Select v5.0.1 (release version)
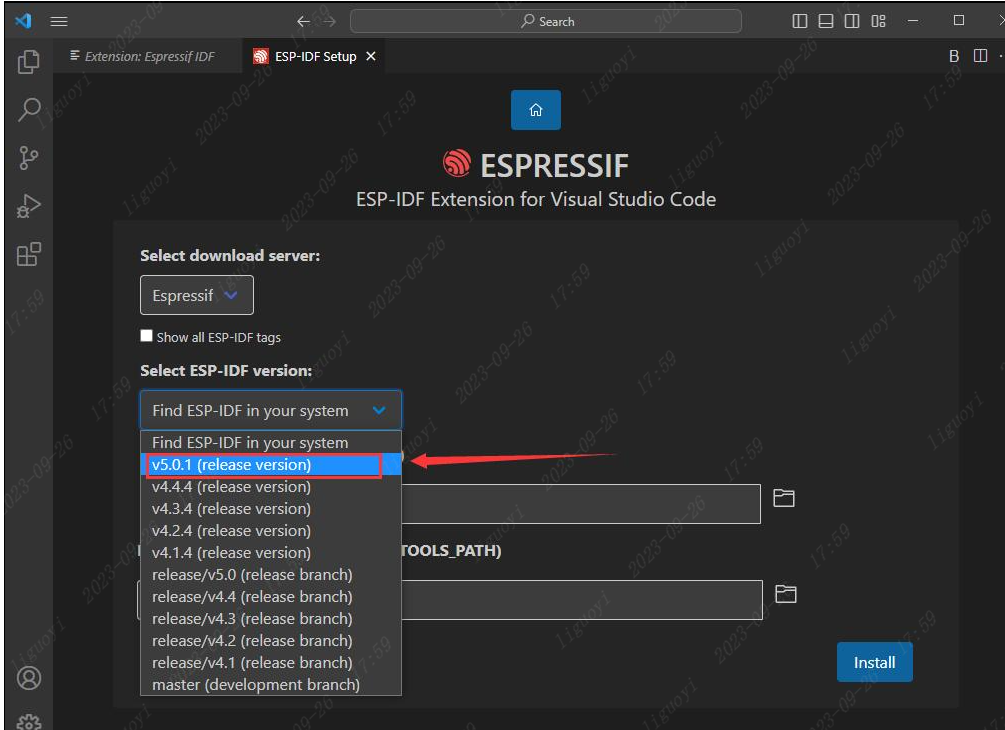The image size is (1005, 730). [x=270, y=465]
